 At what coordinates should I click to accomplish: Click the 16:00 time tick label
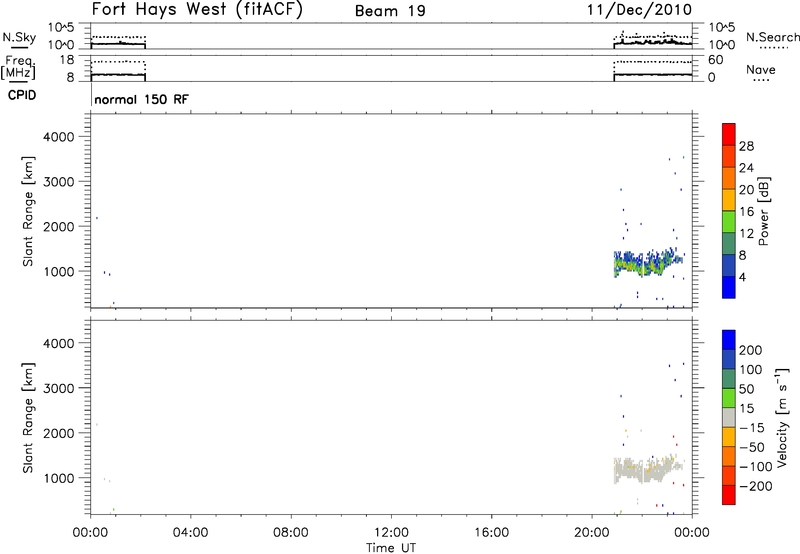(491, 533)
